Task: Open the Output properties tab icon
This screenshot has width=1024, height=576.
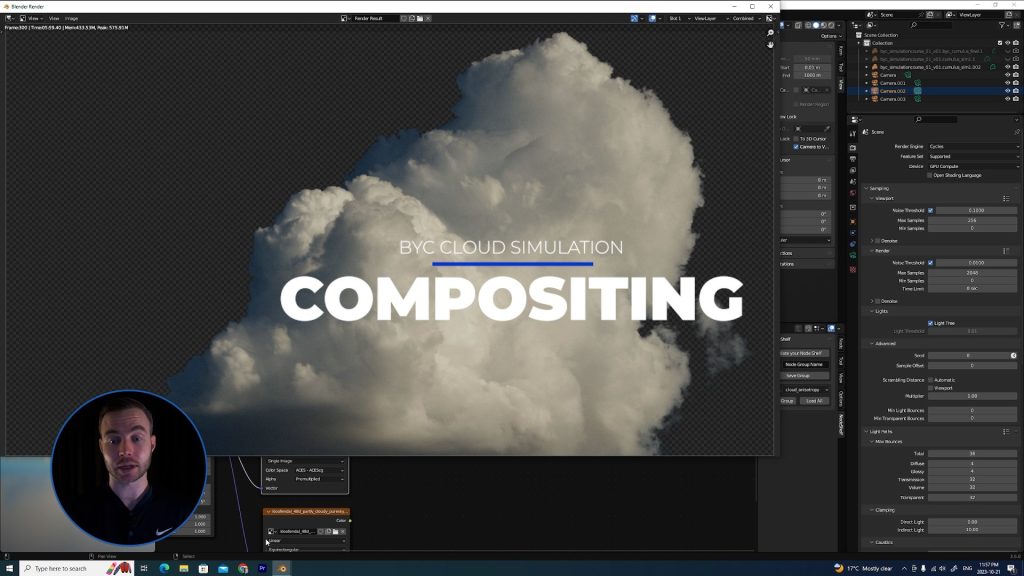Action: 853,159
